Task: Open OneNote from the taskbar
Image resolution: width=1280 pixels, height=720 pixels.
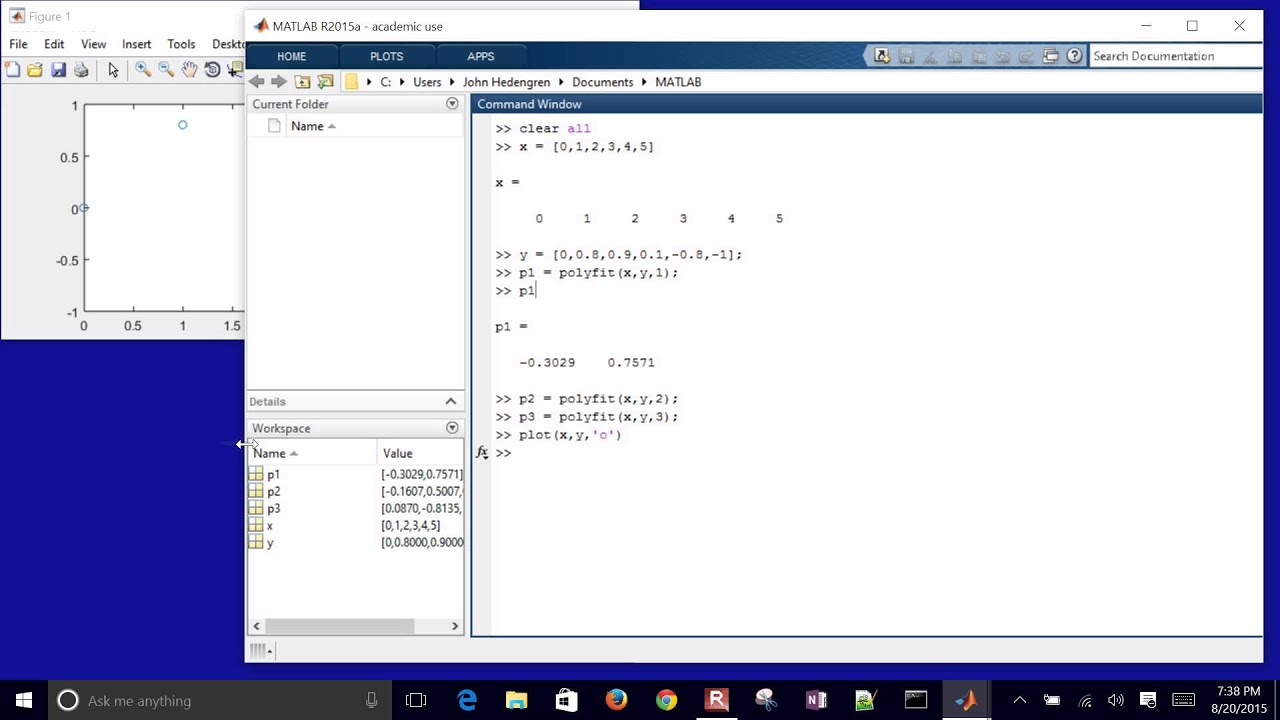Action: (816, 700)
